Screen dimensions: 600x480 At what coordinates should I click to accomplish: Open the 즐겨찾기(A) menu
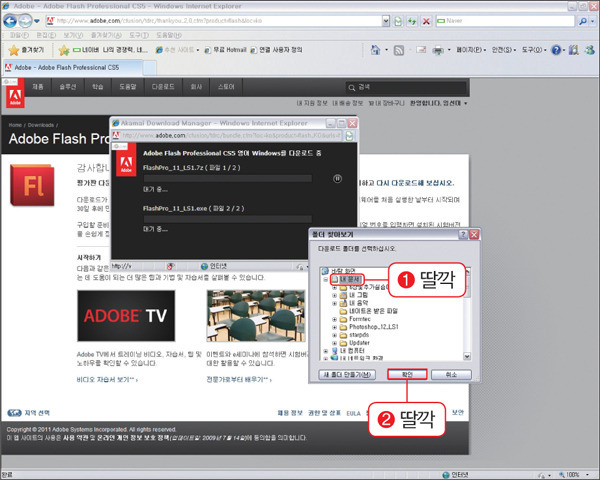(106, 35)
